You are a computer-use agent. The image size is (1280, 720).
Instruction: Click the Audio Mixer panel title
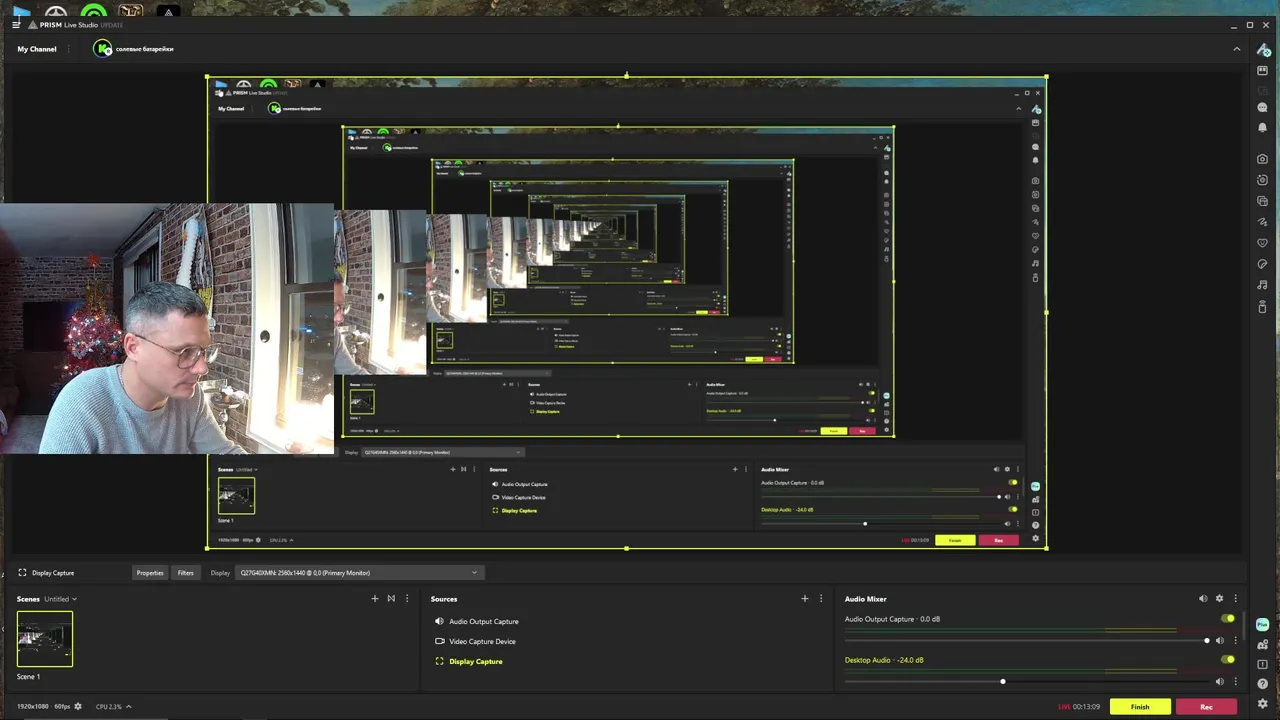[x=865, y=599]
